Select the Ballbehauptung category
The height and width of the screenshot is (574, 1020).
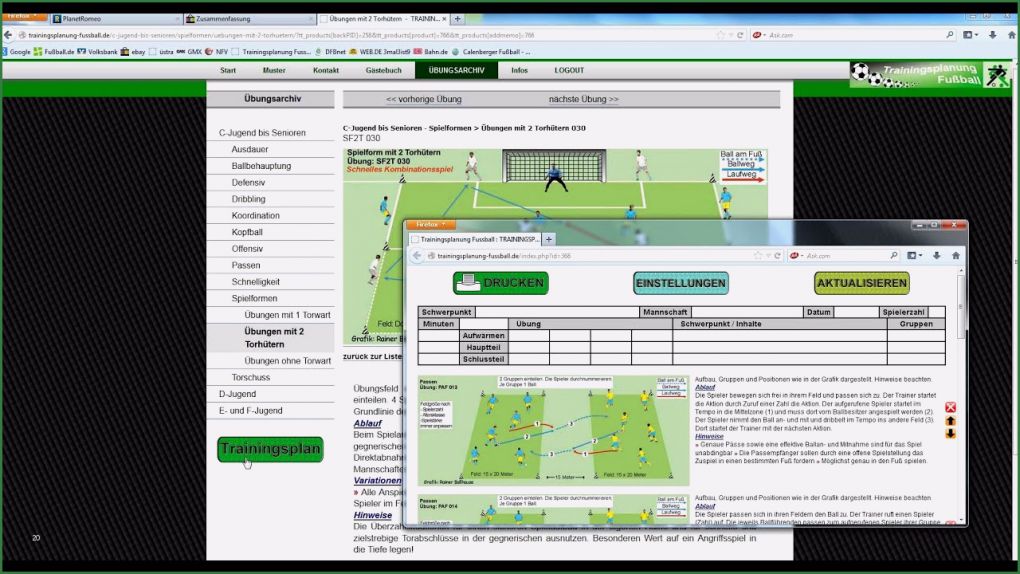262,166
